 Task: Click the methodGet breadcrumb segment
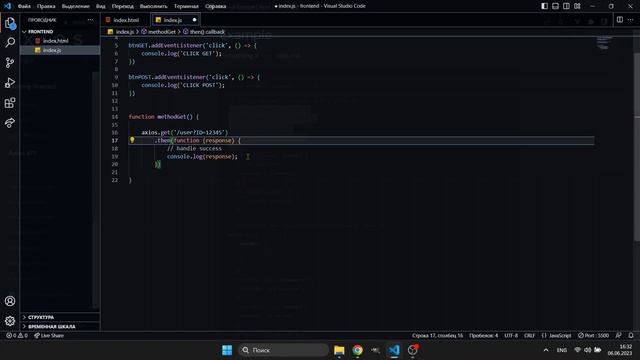click(159, 31)
